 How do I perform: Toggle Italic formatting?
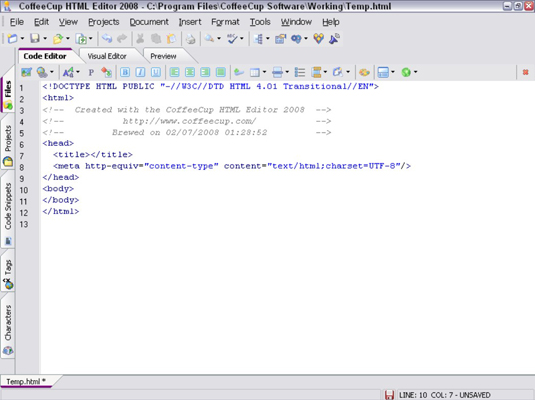point(140,72)
